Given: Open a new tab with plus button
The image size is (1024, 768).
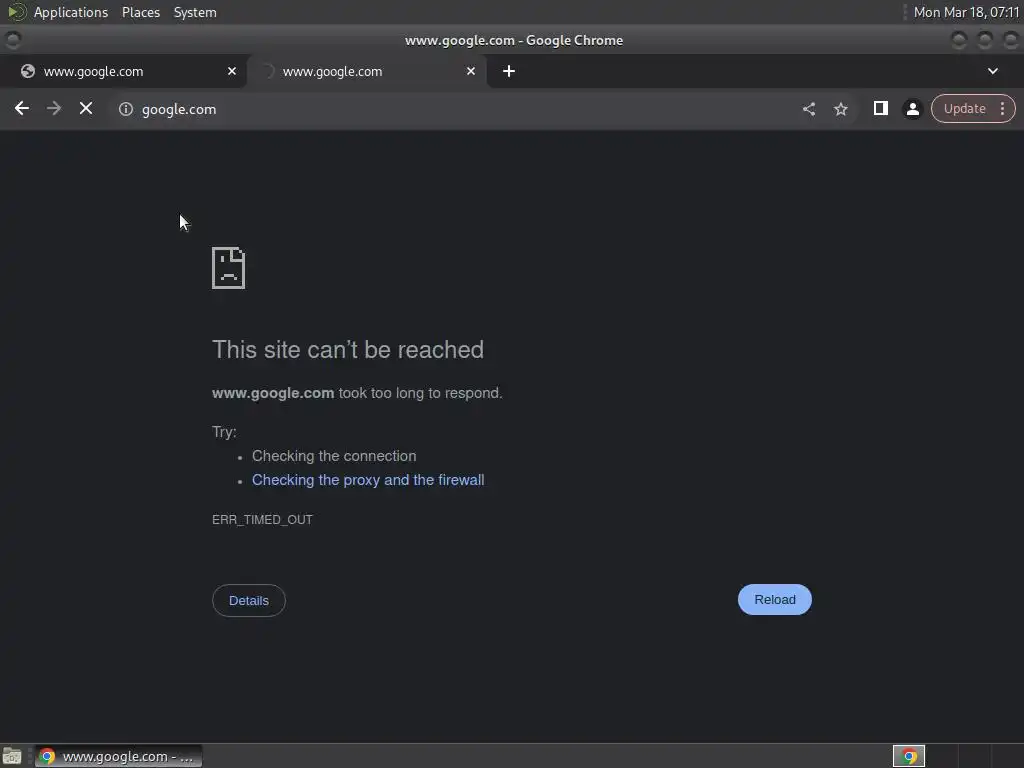Looking at the screenshot, I should (x=509, y=71).
